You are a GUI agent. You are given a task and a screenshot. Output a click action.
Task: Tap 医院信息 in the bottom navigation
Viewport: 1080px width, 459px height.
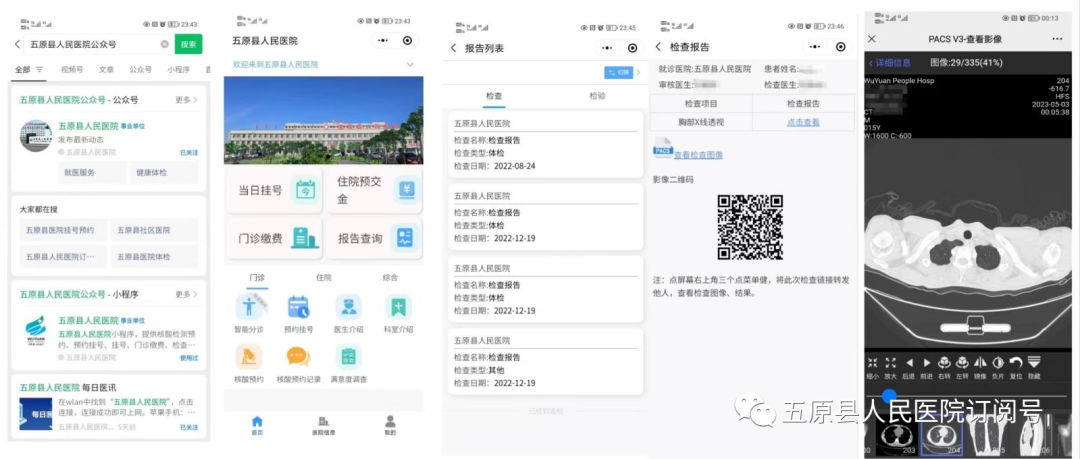point(323,425)
